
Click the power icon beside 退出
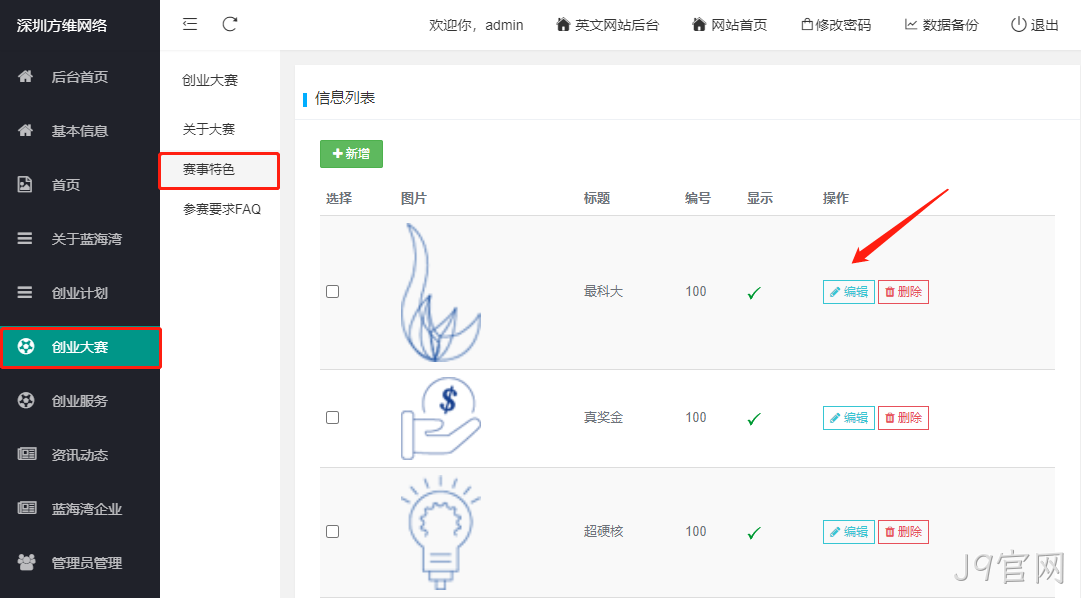coord(1018,25)
